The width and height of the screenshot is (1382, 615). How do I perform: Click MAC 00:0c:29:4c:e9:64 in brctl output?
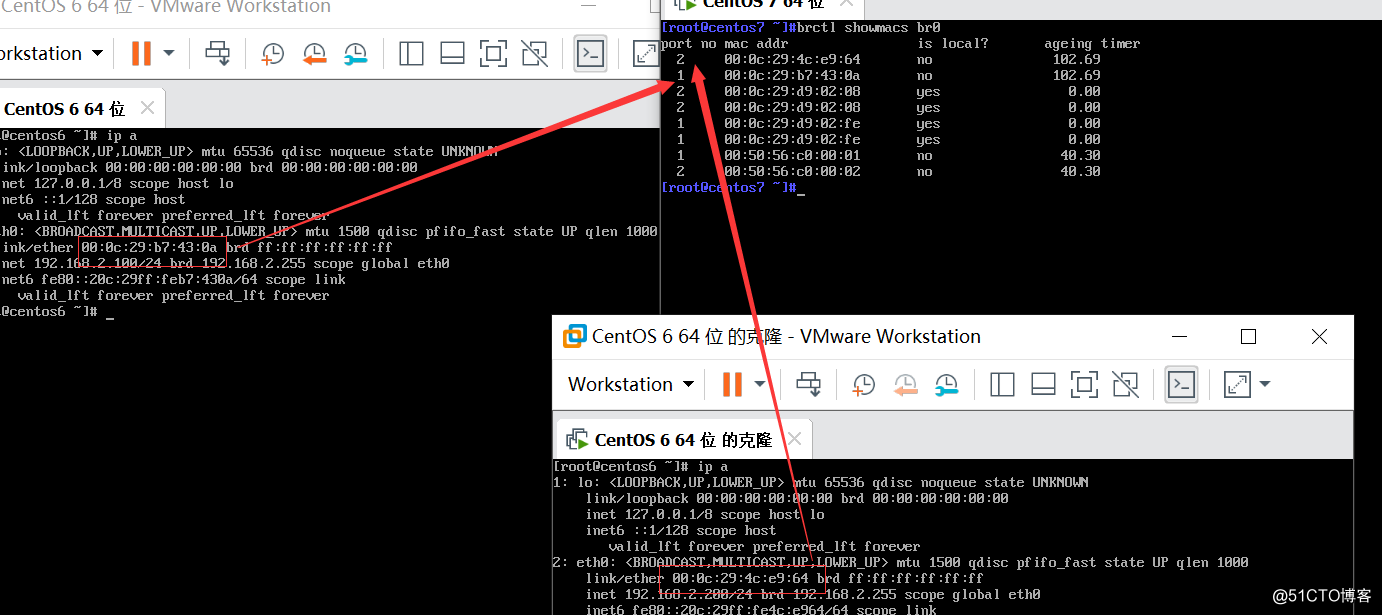792,59
